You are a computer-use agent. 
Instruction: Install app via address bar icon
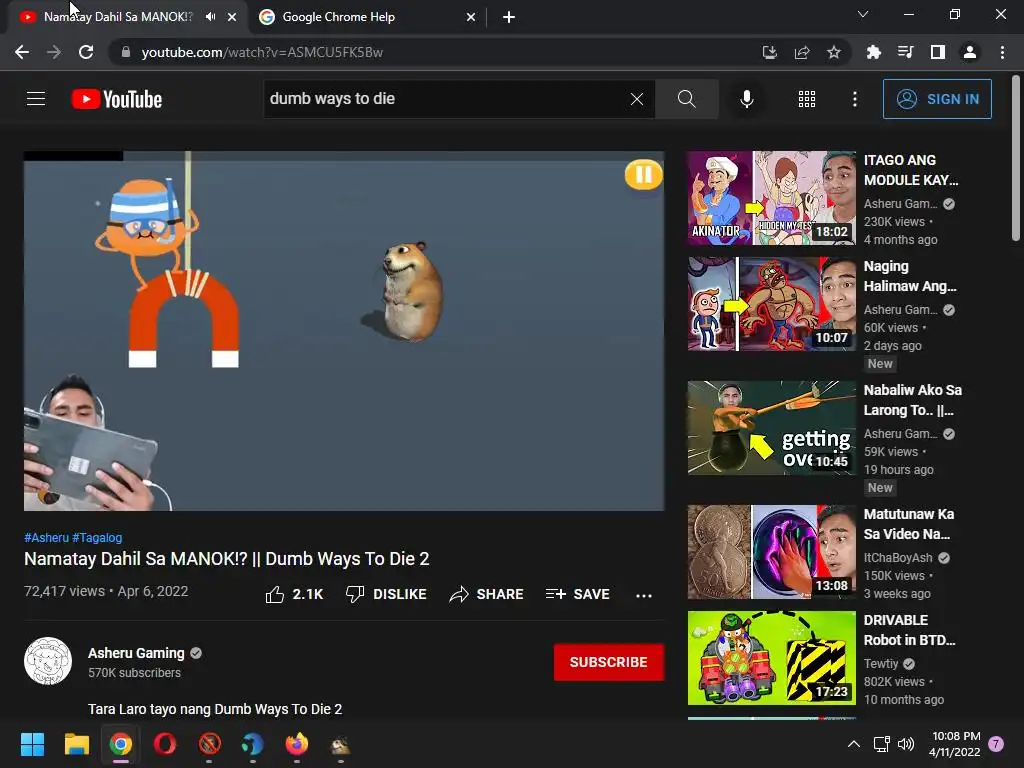pyautogui.click(x=770, y=52)
